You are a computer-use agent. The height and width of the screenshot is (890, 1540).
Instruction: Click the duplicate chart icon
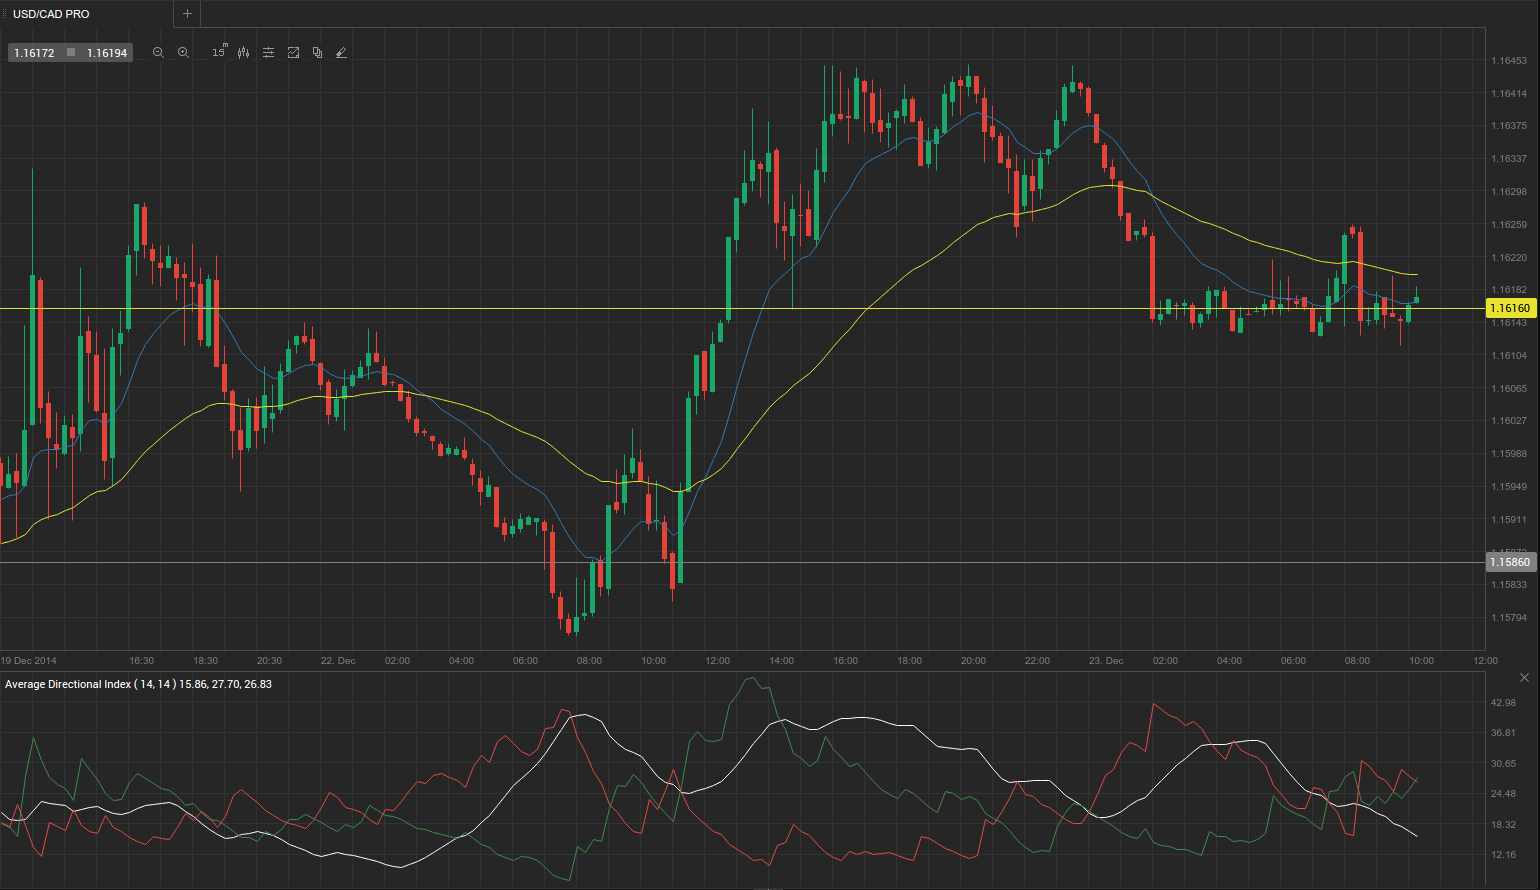(317, 53)
